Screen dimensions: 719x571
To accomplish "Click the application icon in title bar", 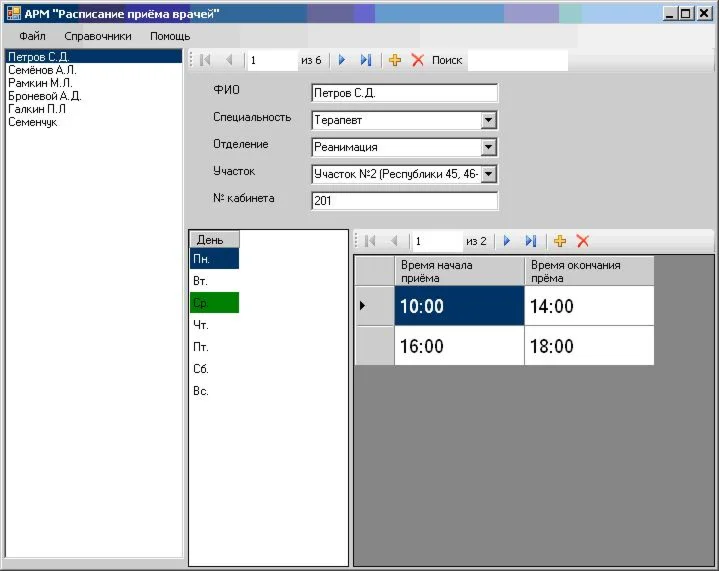I will tap(14, 13).
